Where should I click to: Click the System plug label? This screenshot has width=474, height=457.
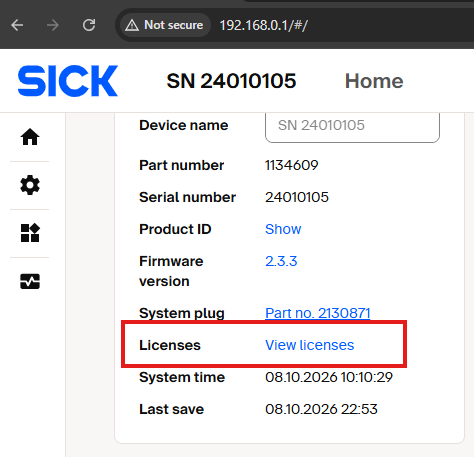pyautogui.click(x=182, y=314)
